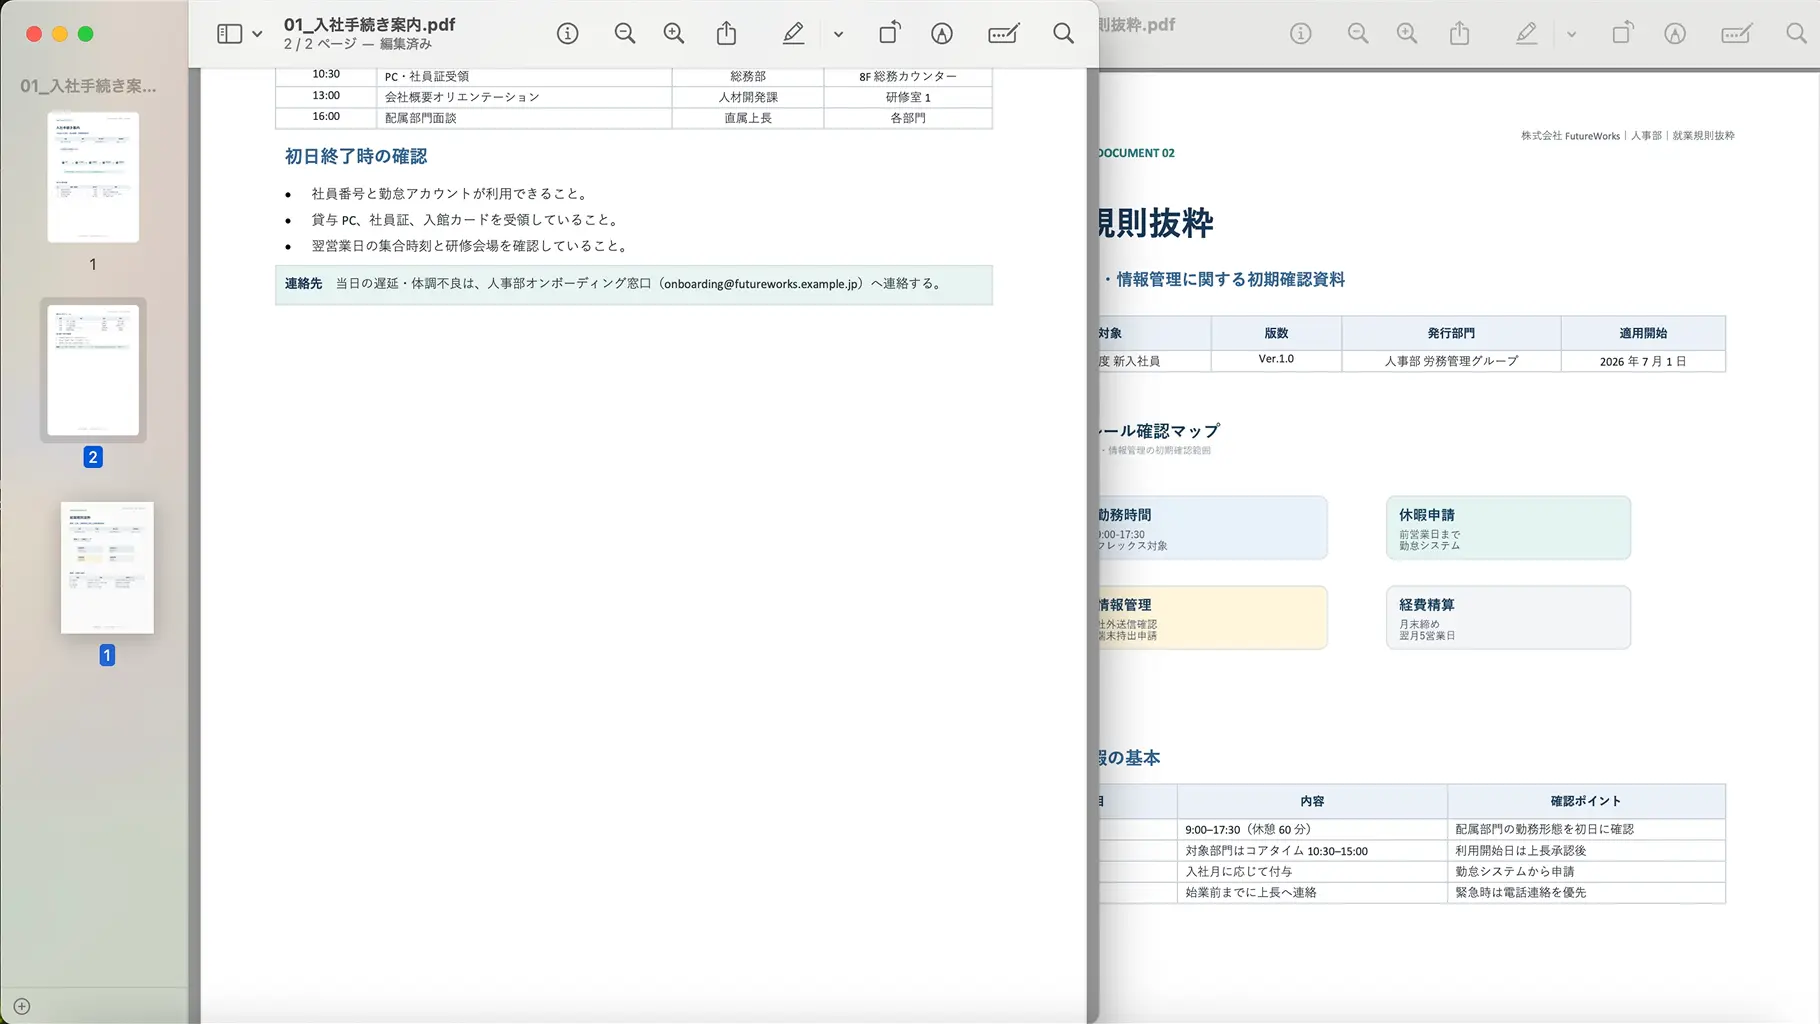This screenshot has height=1024, width=1820.
Task: Select the dragged third page thumbnail
Action: click(107, 567)
